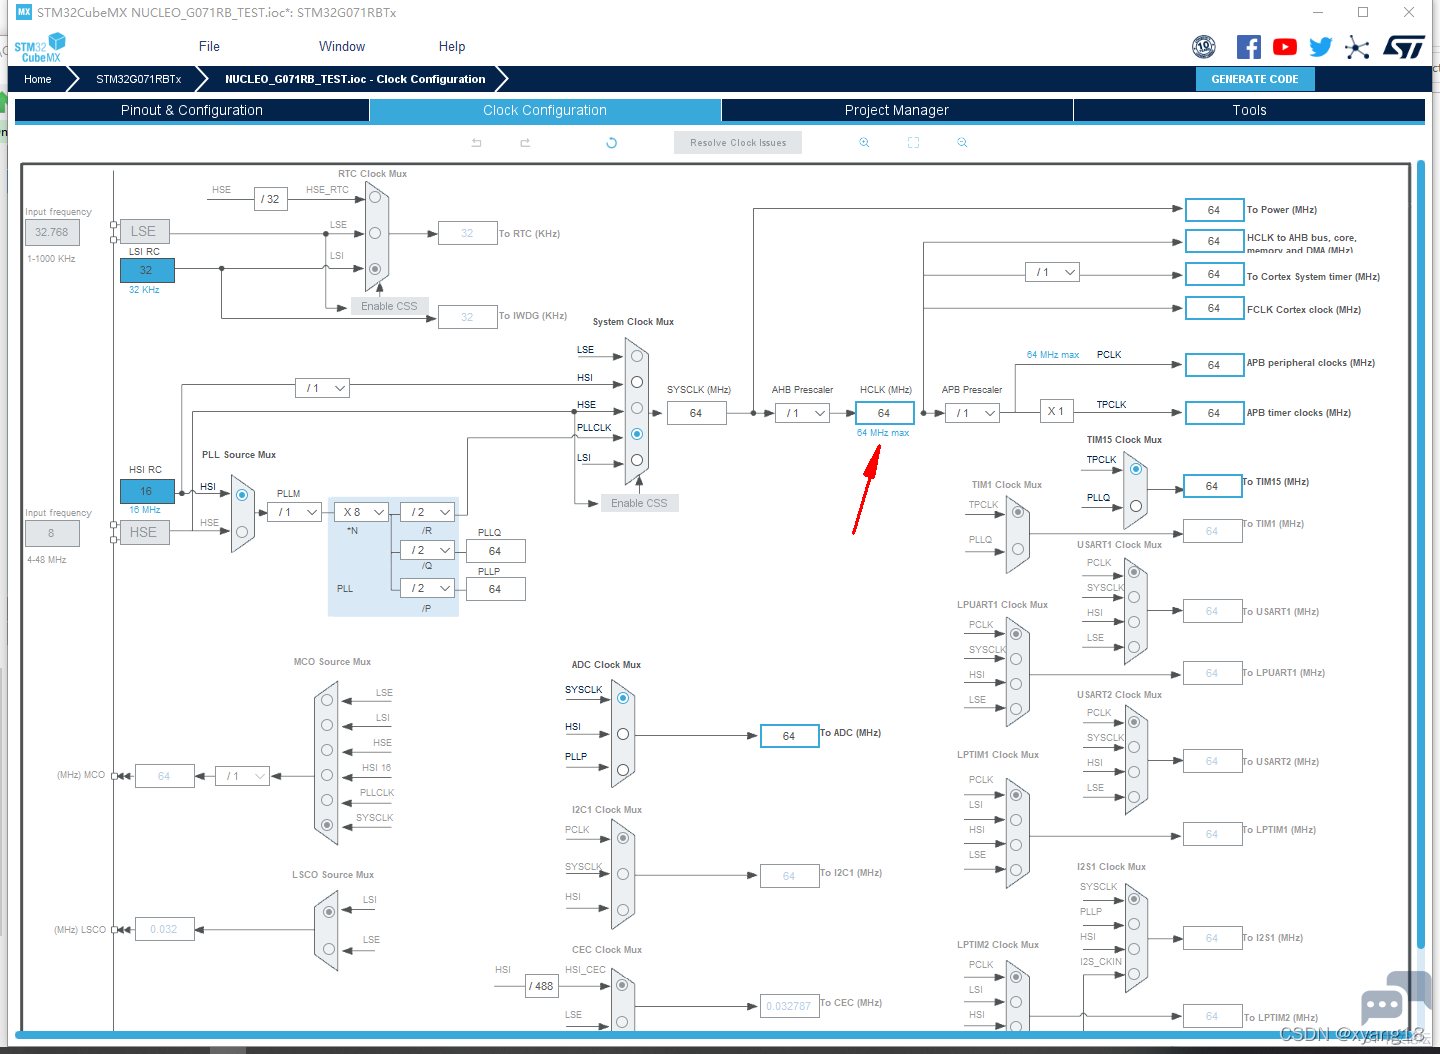
Task: Open the PLL /P divider dropdown
Action: tap(427, 588)
